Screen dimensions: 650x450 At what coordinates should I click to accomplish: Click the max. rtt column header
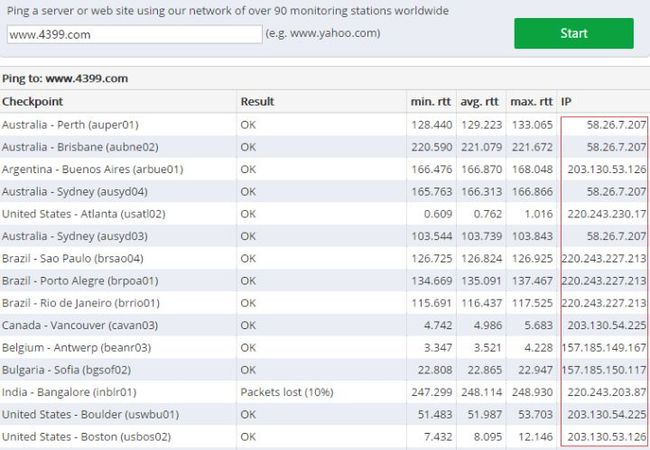[531, 102]
